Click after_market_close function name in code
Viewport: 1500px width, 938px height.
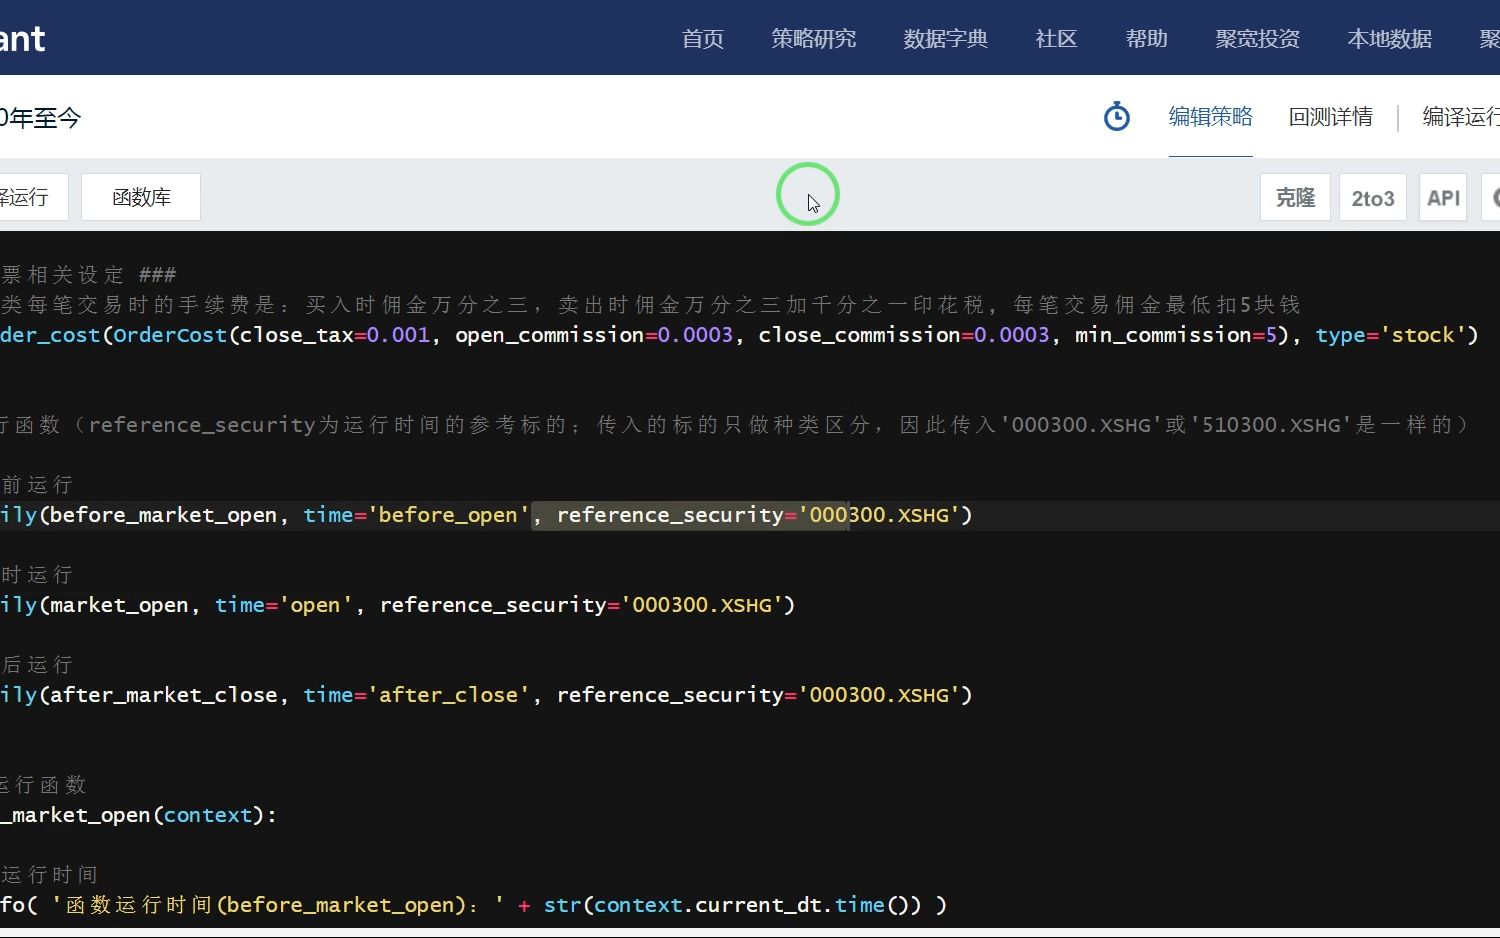[x=163, y=695]
